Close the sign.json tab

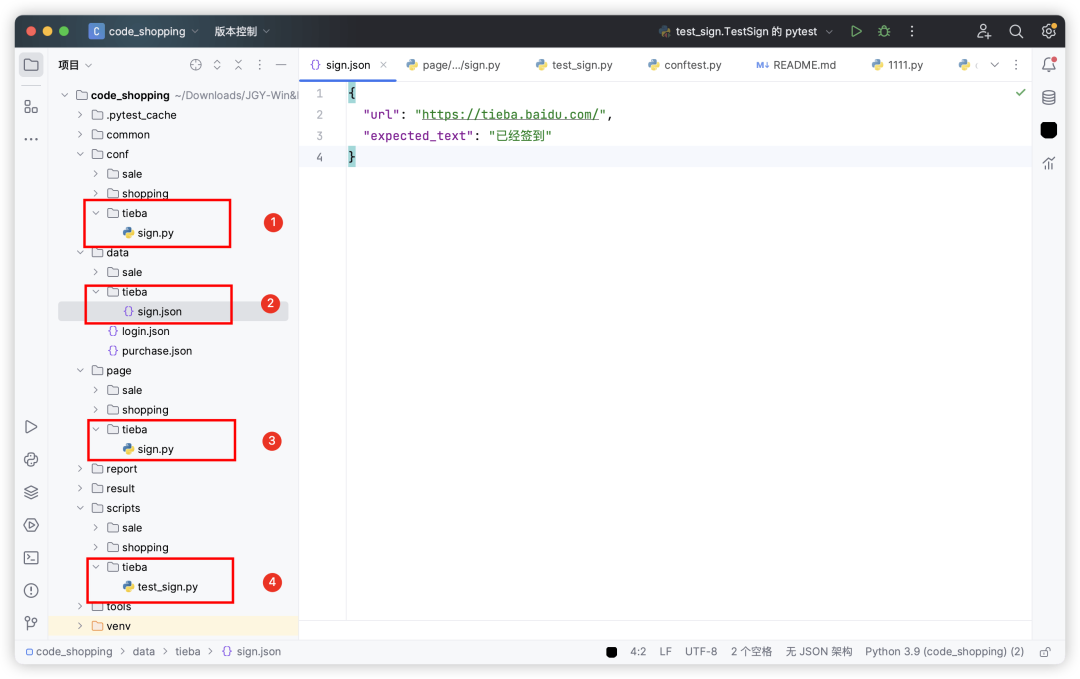pos(384,65)
